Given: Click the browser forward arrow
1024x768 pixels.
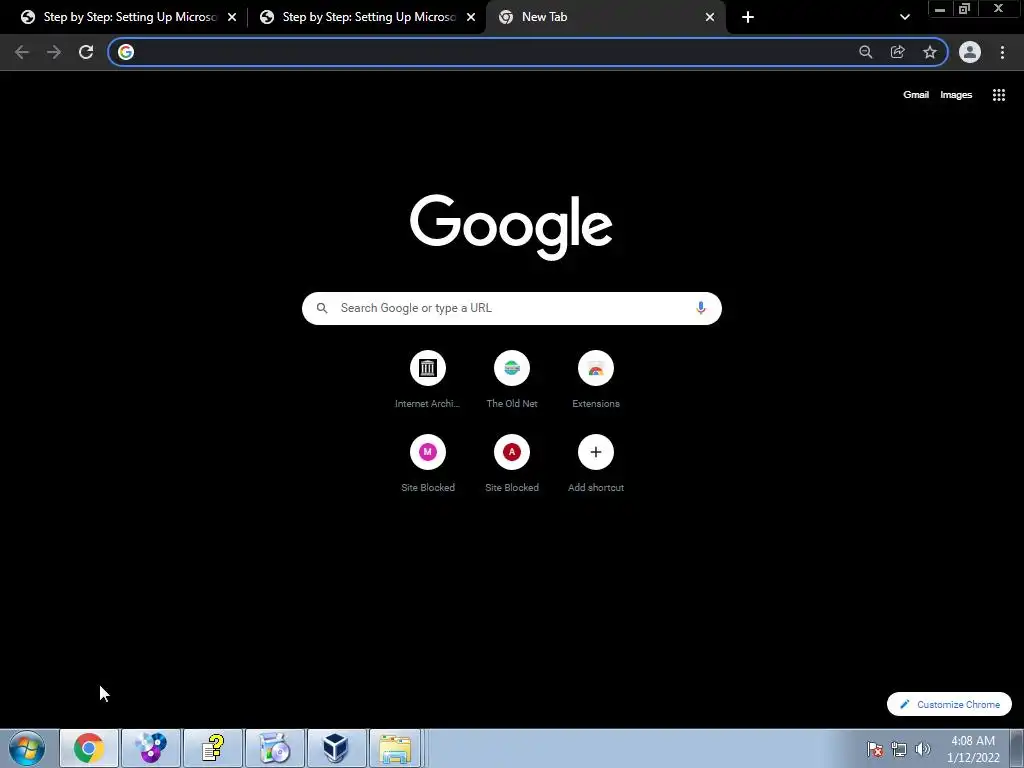Looking at the screenshot, I should point(54,52).
